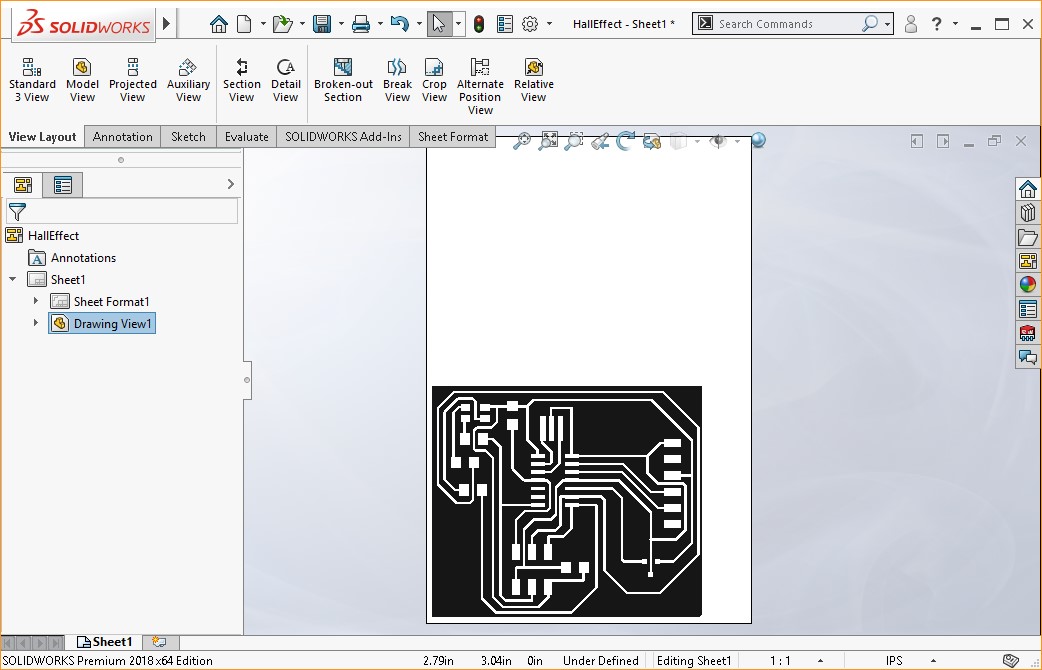Select Alternate Position View tool
This screenshot has height=670, width=1042.
click(x=480, y=86)
